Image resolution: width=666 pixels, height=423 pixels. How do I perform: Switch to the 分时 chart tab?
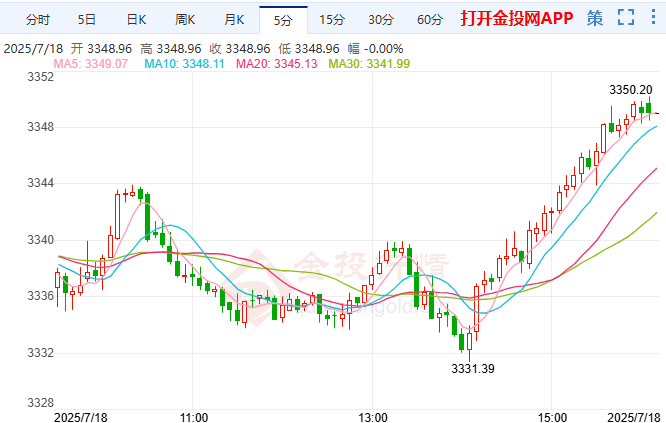pos(38,20)
